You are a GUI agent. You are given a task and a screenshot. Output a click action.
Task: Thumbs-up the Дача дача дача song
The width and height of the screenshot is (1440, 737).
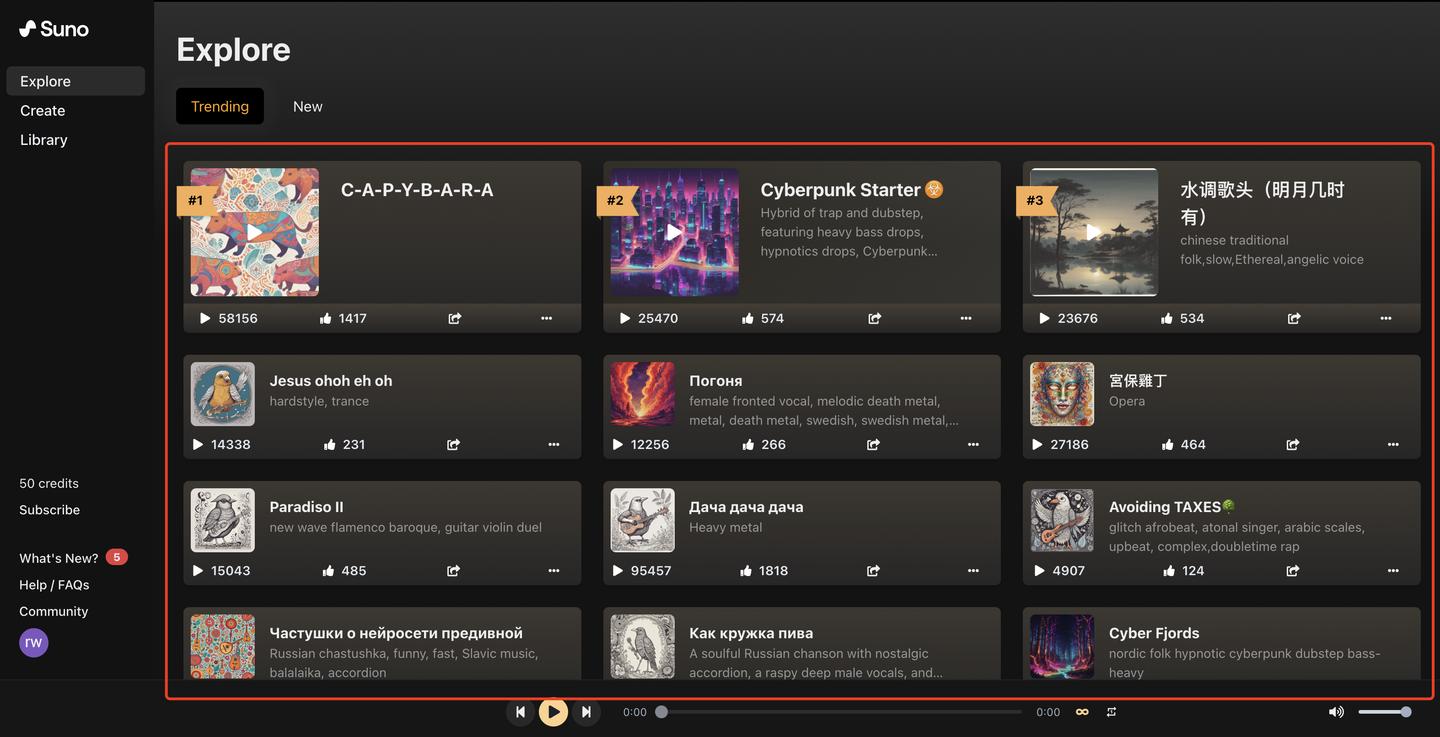[x=746, y=570]
